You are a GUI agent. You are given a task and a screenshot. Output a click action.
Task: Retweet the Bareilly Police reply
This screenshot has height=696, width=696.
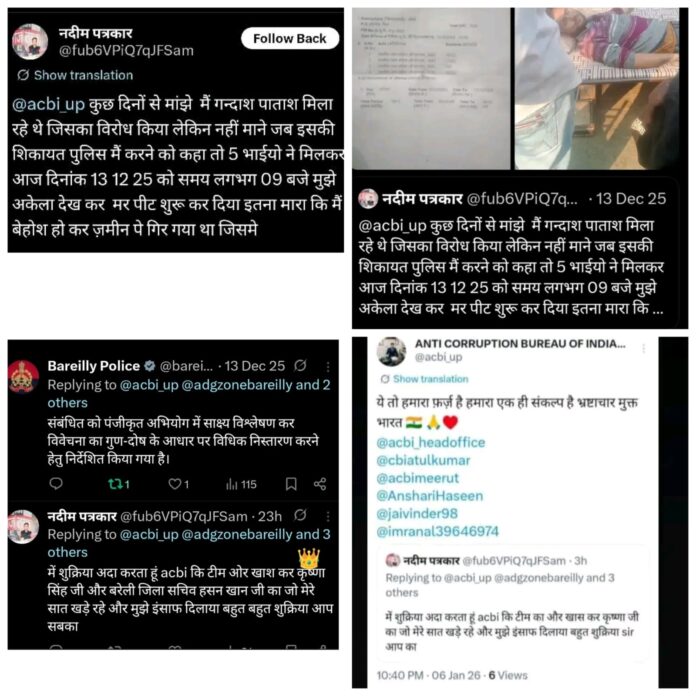119,484
